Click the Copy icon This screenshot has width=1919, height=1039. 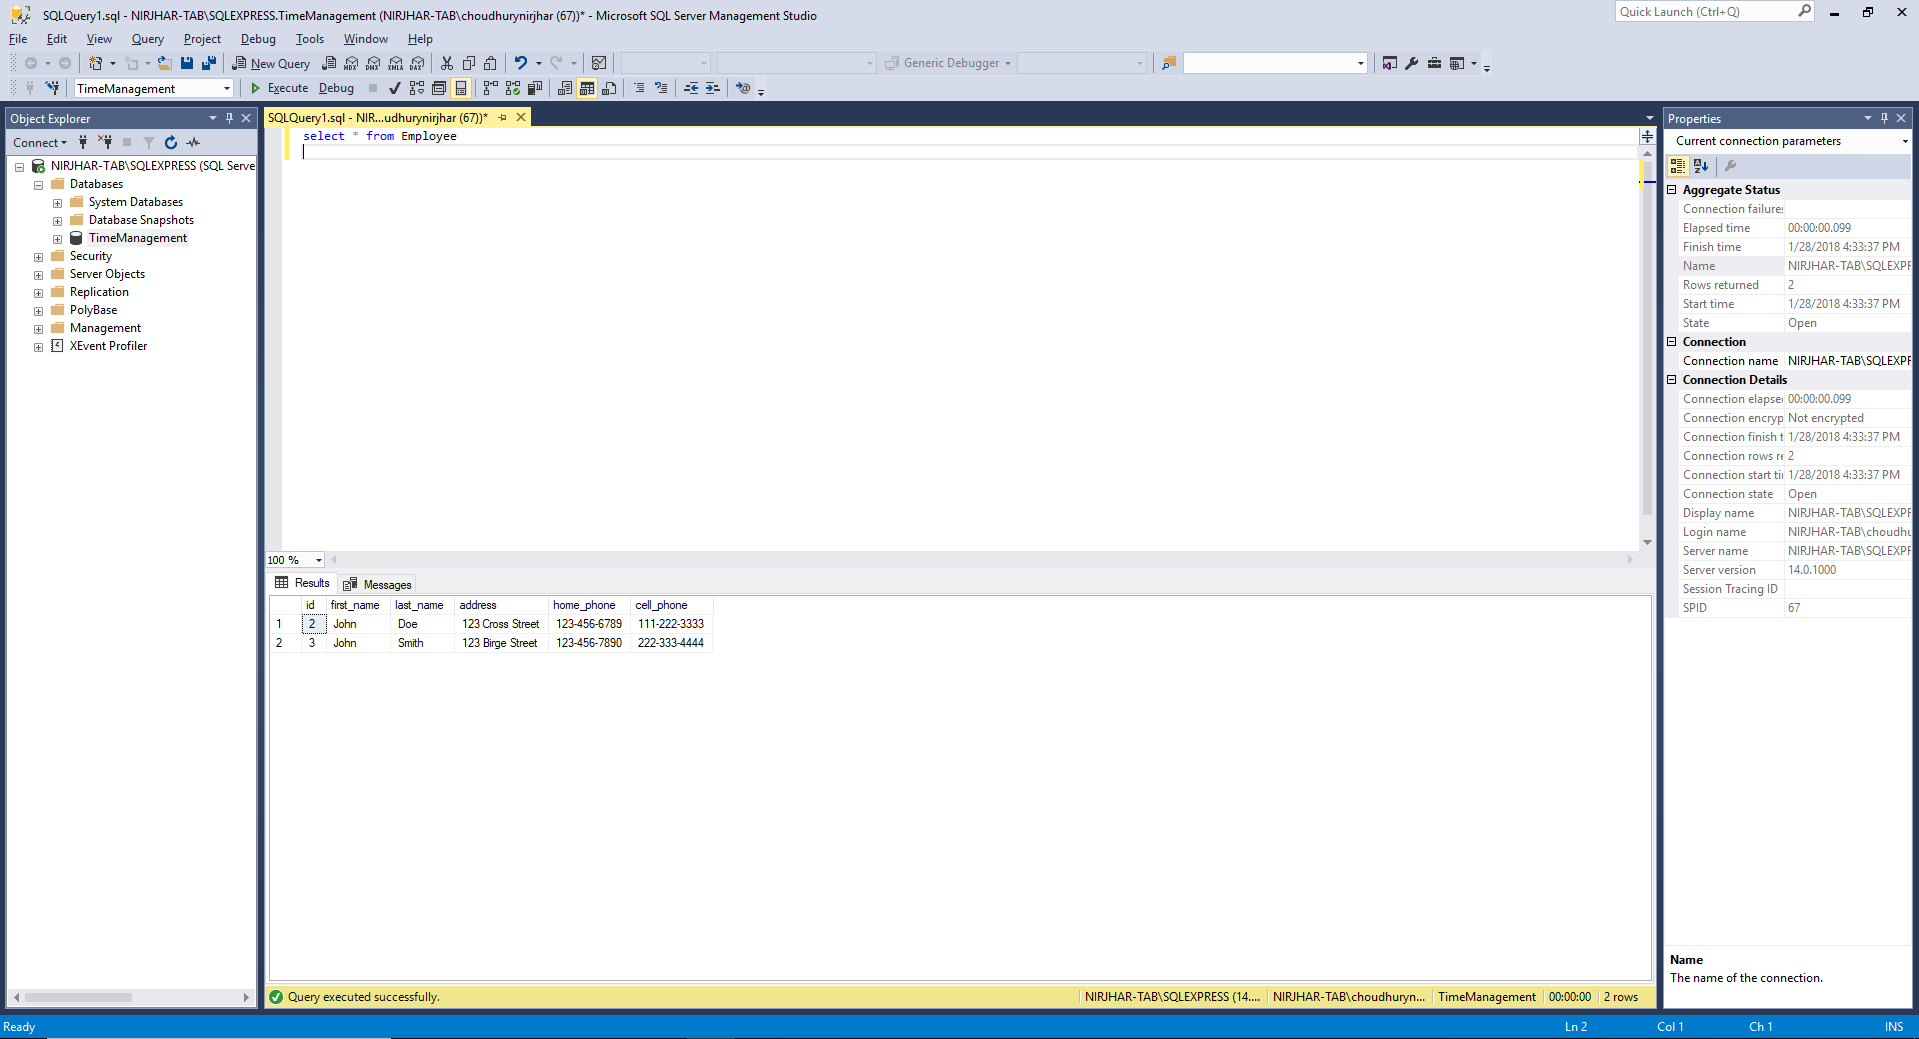point(469,63)
